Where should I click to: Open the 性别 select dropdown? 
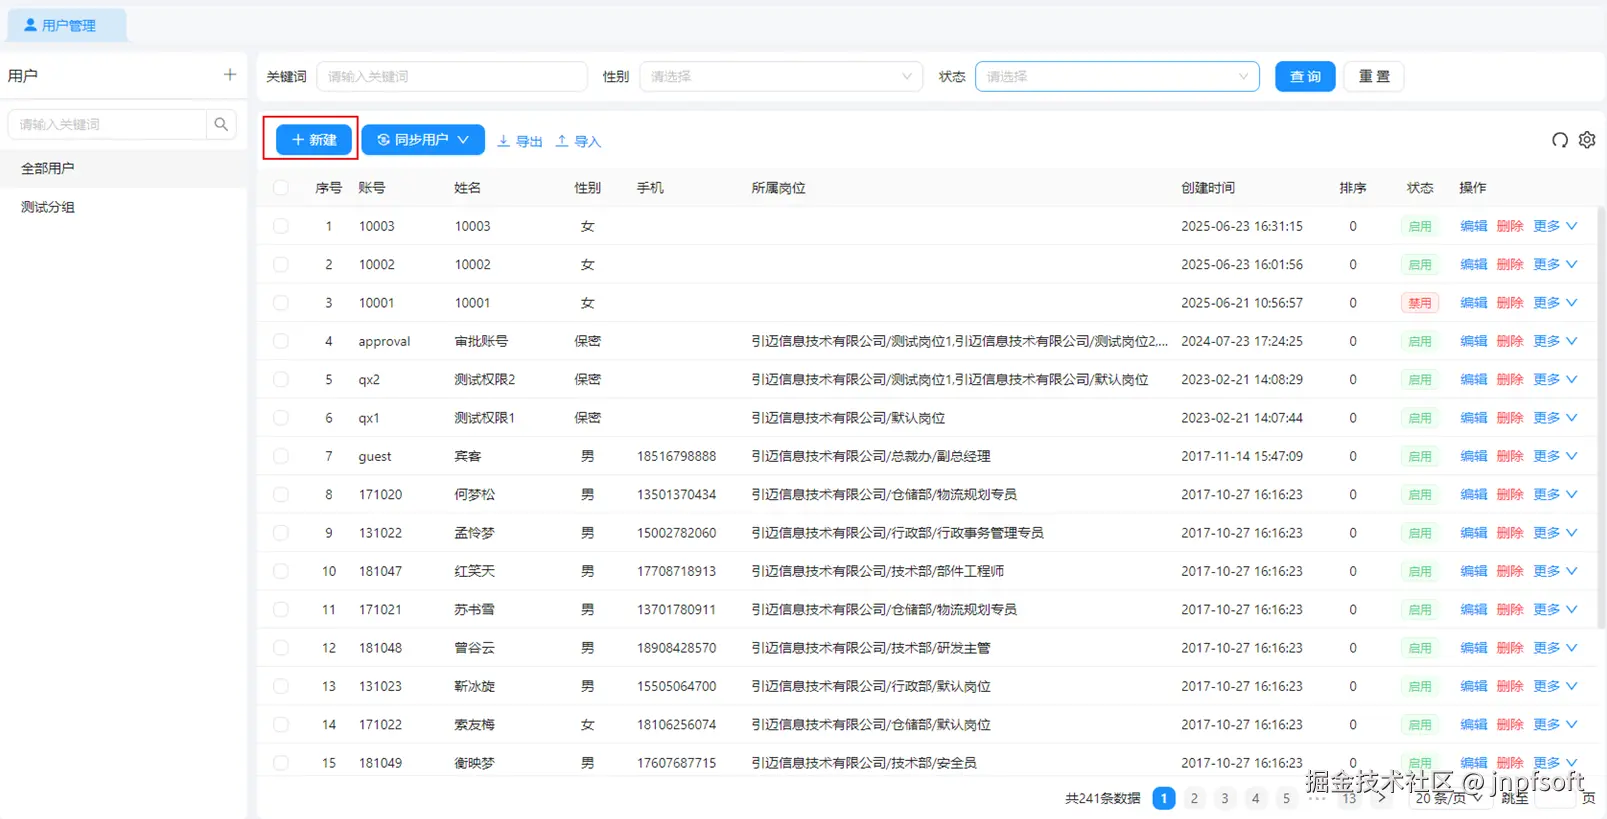(x=780, y=76)
